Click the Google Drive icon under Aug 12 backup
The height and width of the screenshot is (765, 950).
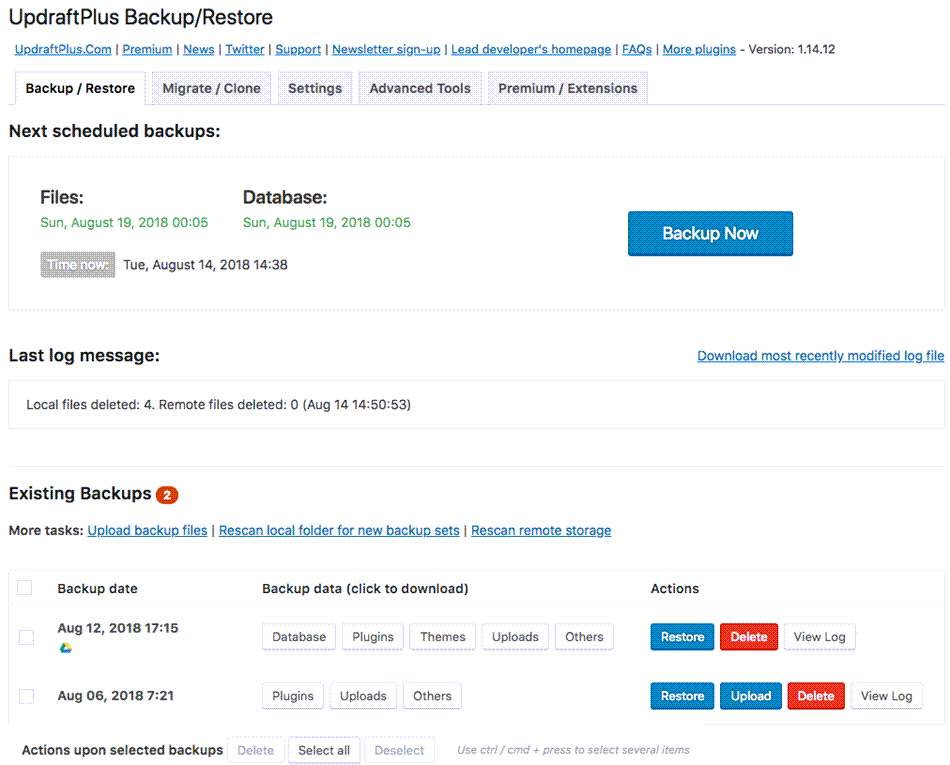coord(65,648)
